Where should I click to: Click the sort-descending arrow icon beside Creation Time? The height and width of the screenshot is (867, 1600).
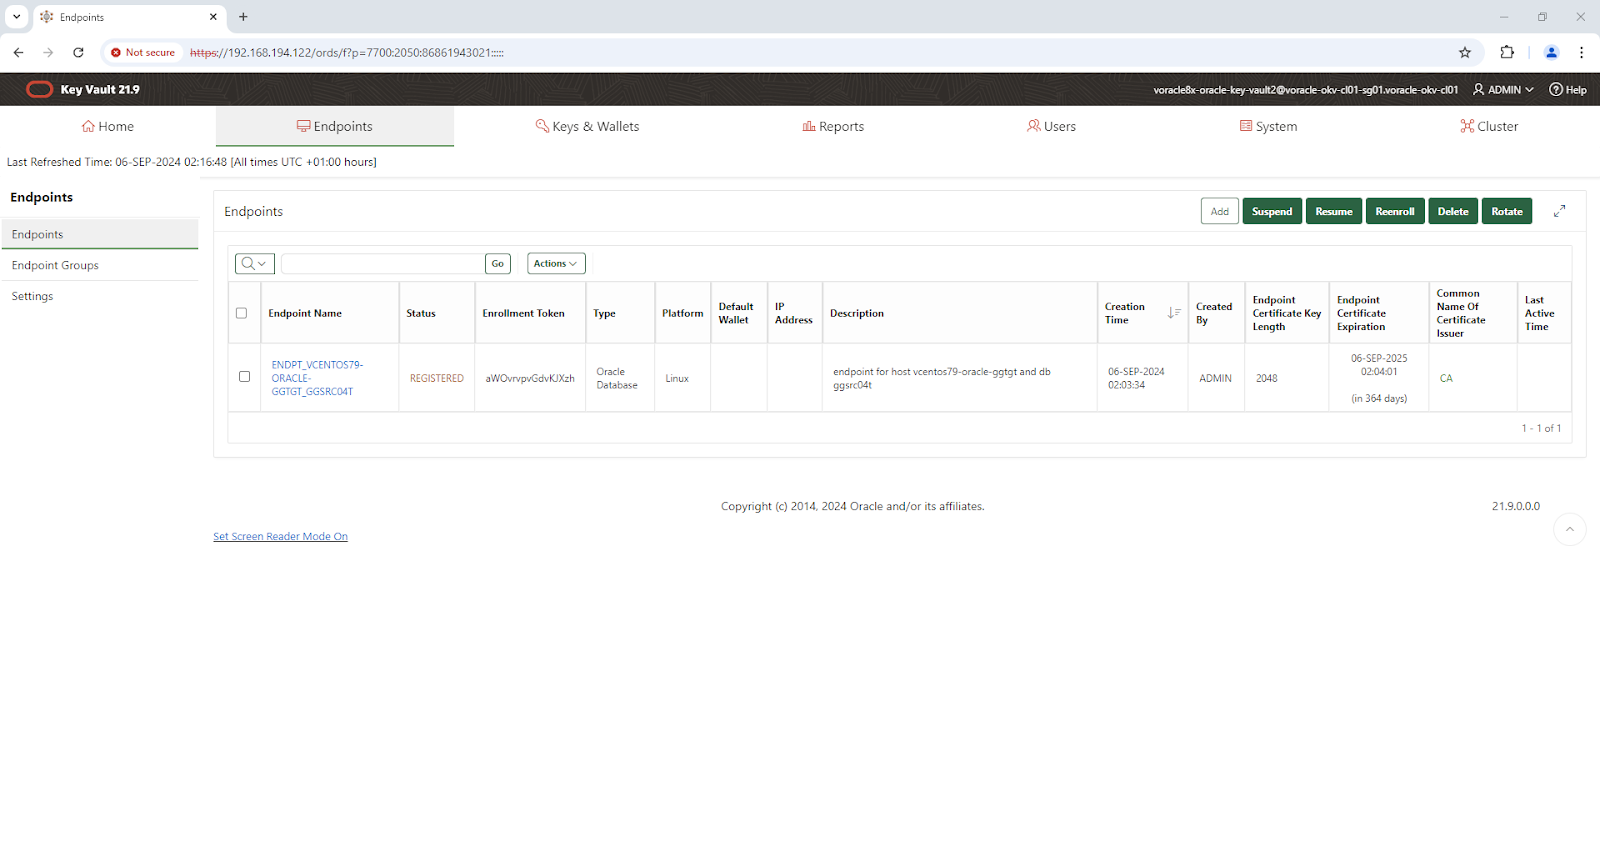(x=1174, y=313)
